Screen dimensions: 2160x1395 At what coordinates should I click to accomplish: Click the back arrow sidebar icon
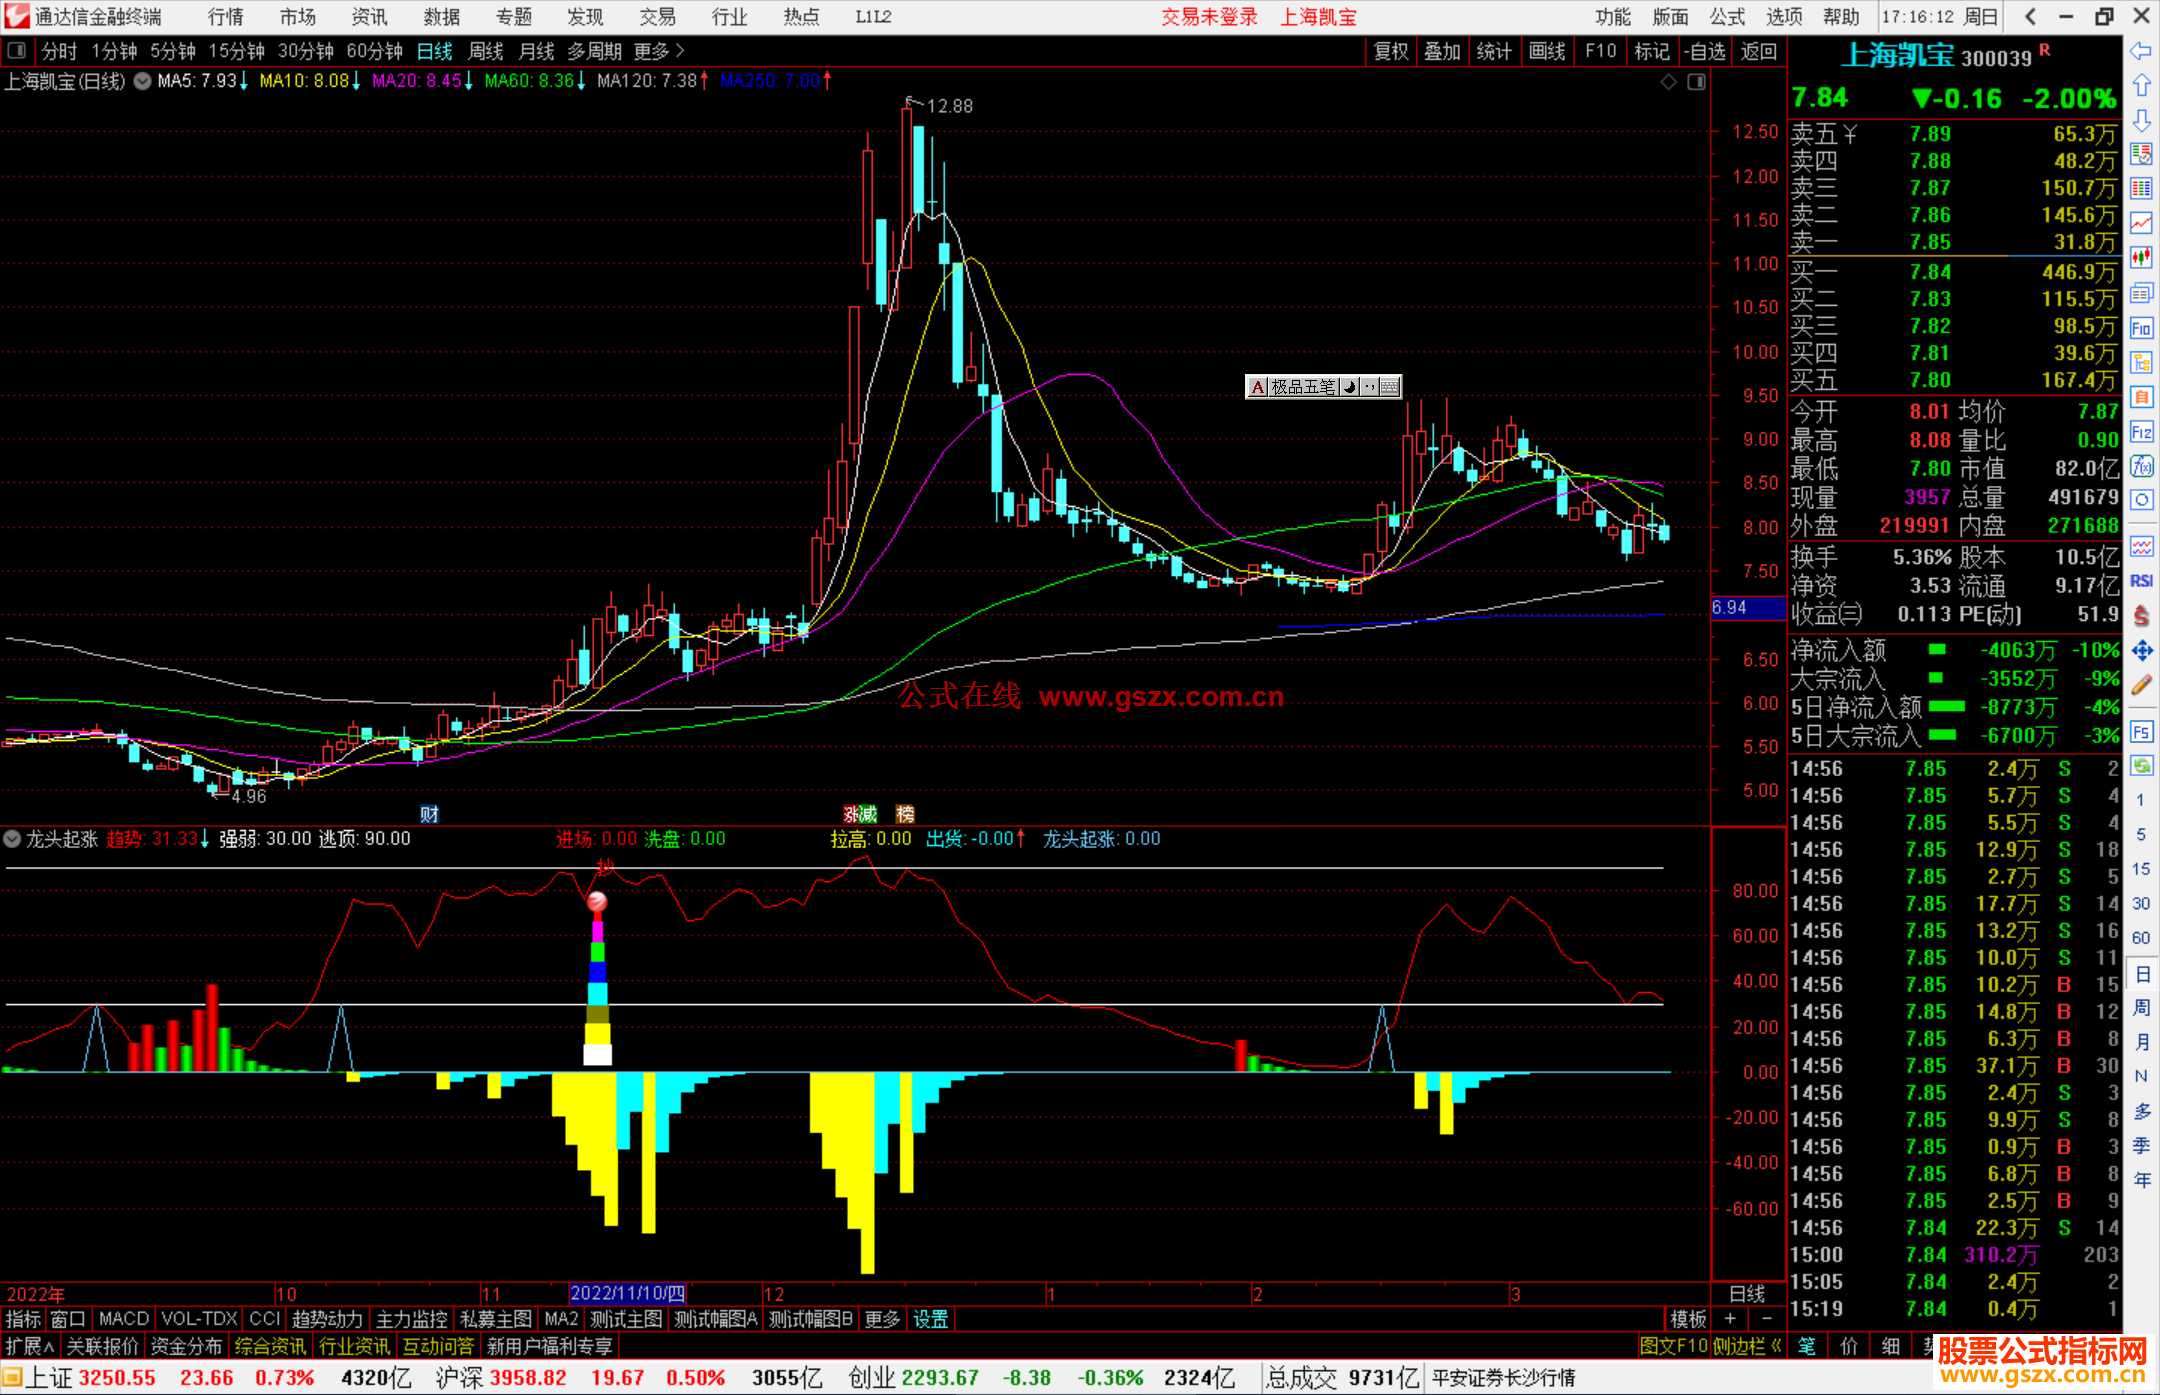[x=2141, y=51]
